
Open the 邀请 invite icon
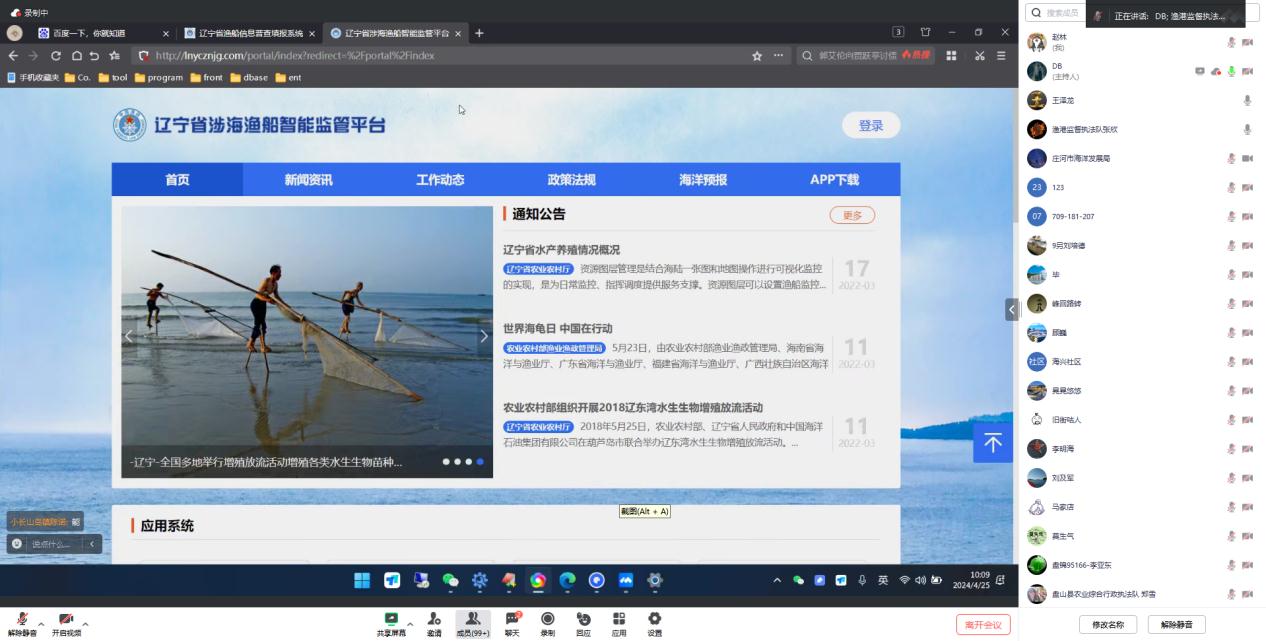[434, 620]
